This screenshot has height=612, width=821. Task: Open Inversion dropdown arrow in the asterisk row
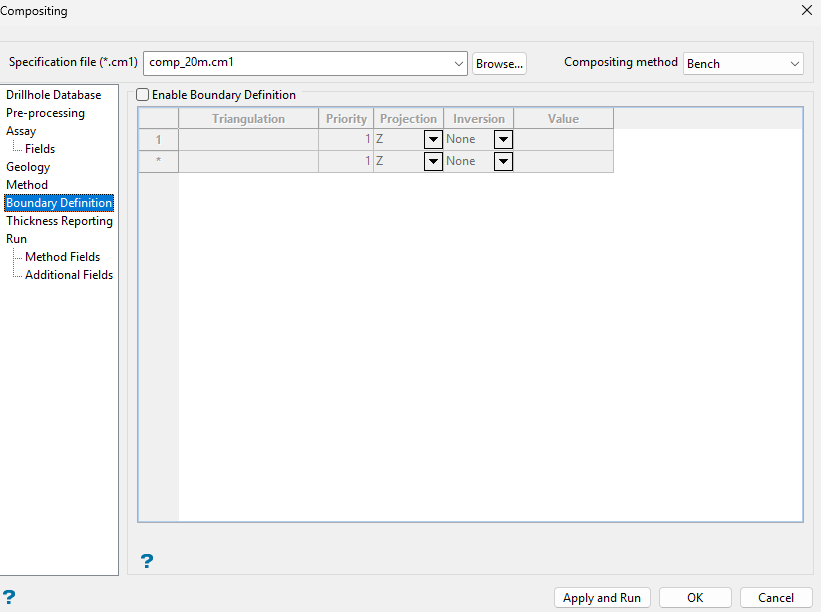503,161
